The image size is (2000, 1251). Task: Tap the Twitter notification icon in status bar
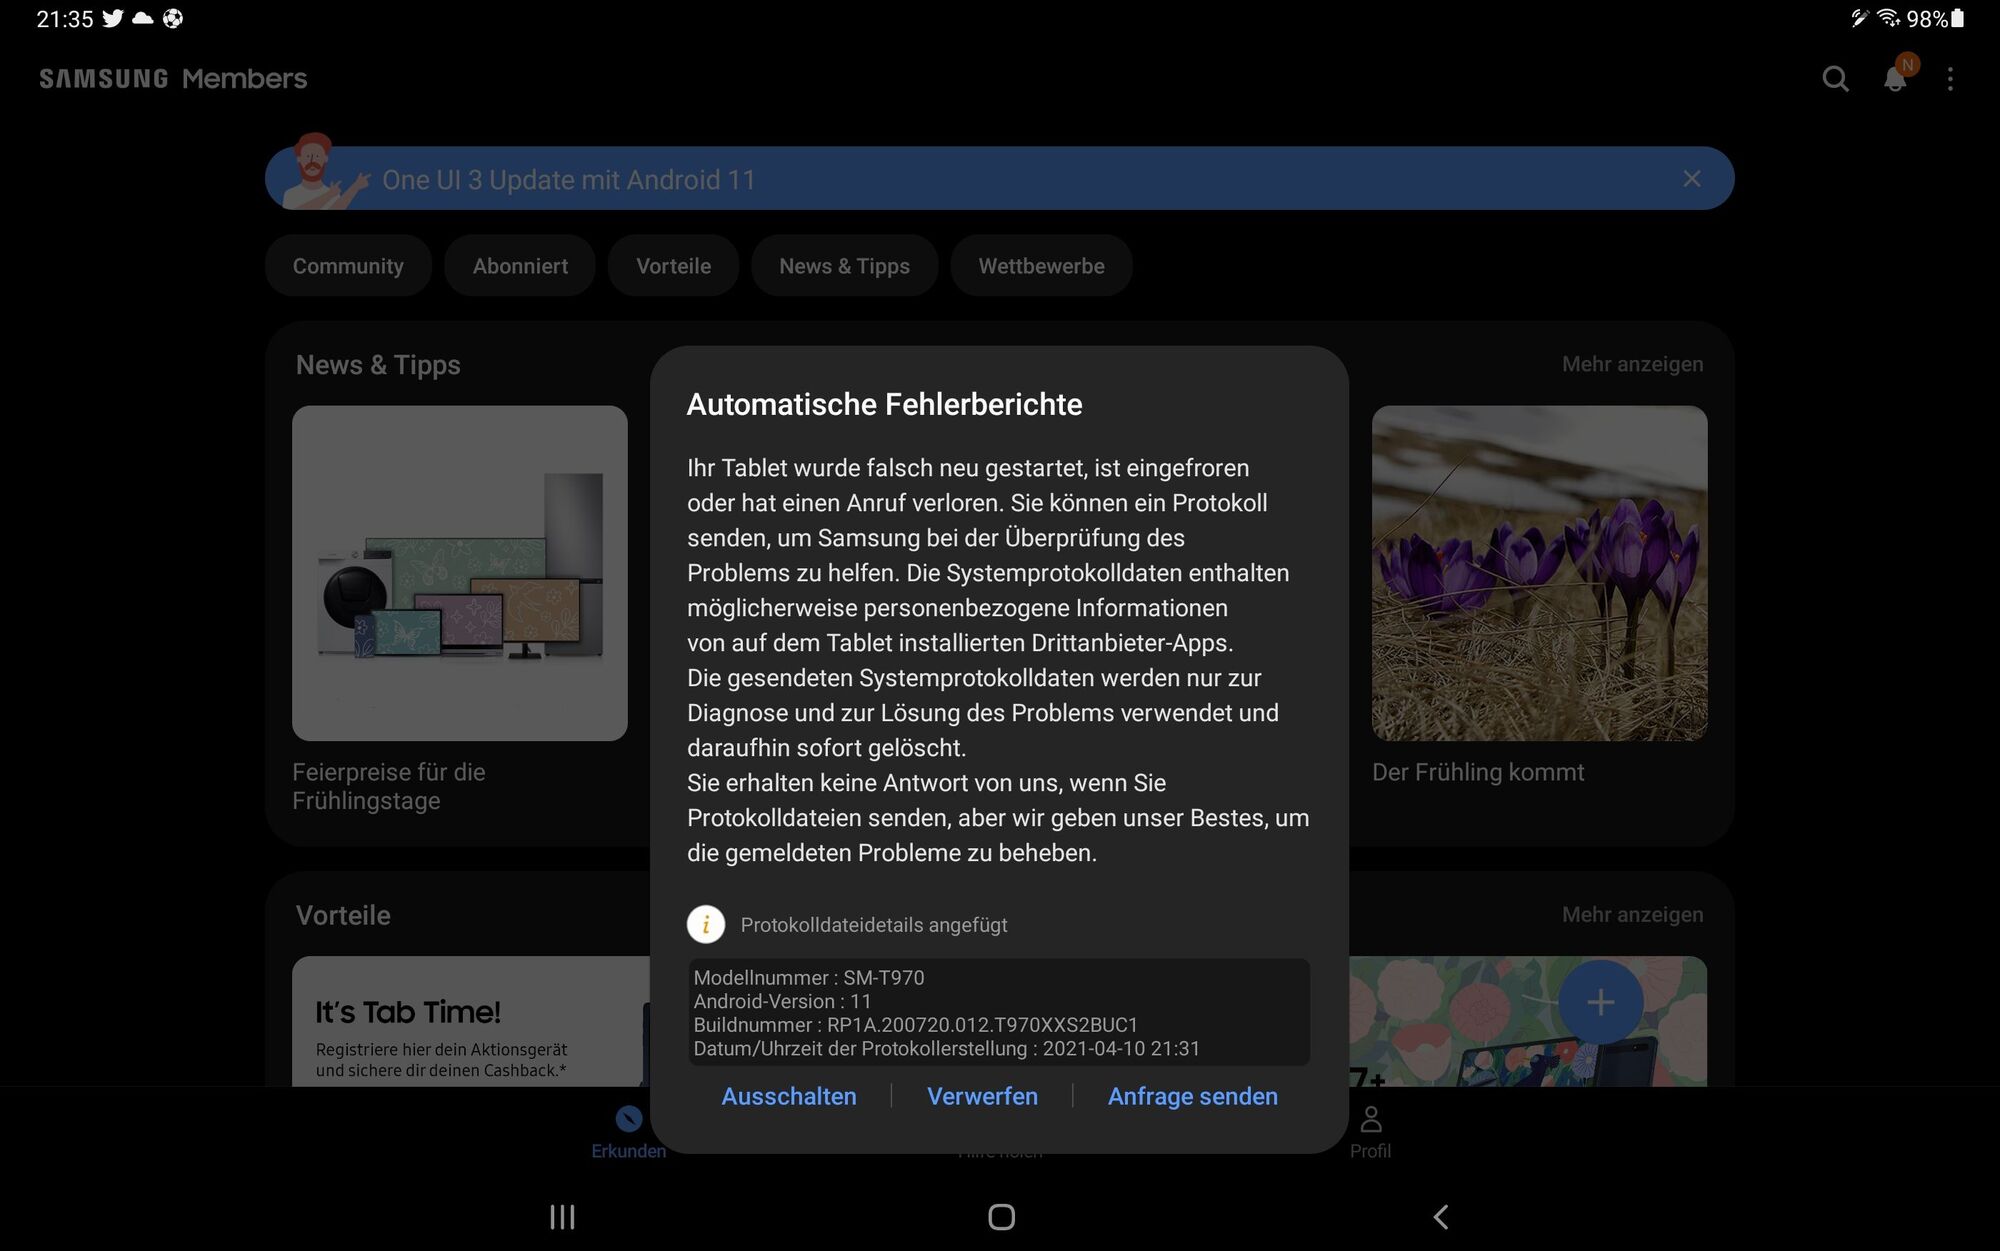[x=113, y=18]
